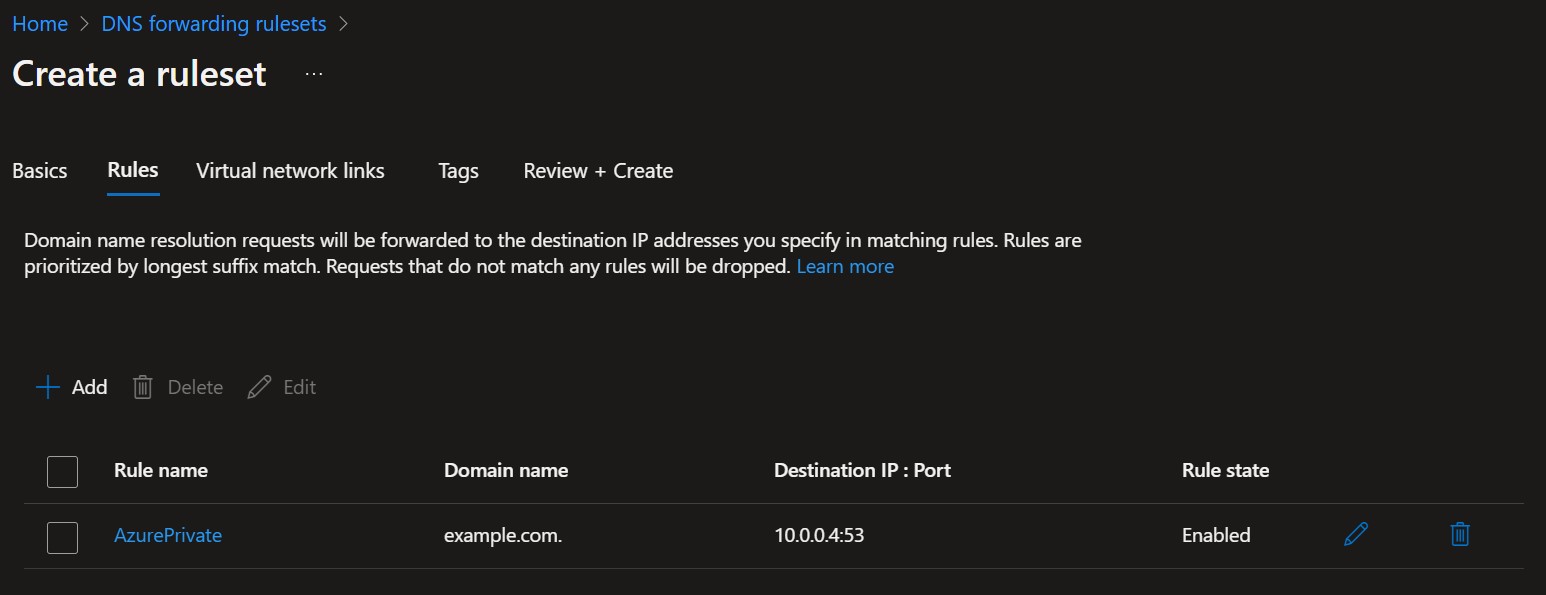
Task: Open the Tags tab
Action: 457,170
